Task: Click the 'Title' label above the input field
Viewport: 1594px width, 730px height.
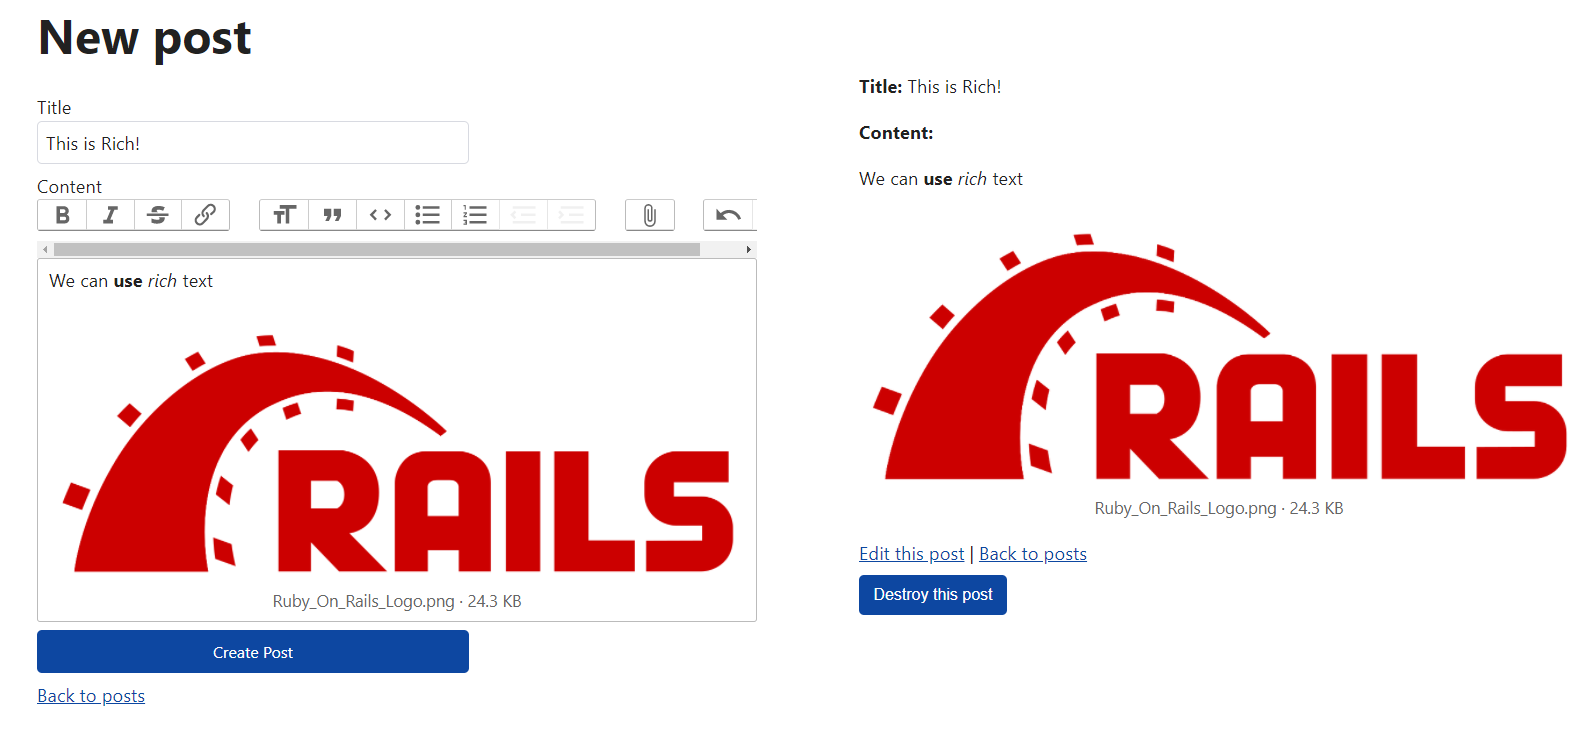Action: tap(54, 108)
